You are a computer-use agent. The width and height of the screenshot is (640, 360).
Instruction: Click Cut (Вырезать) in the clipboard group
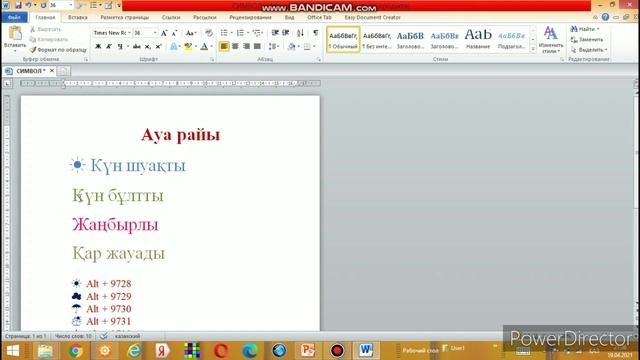pyautogui.click(x=46, y=29)
